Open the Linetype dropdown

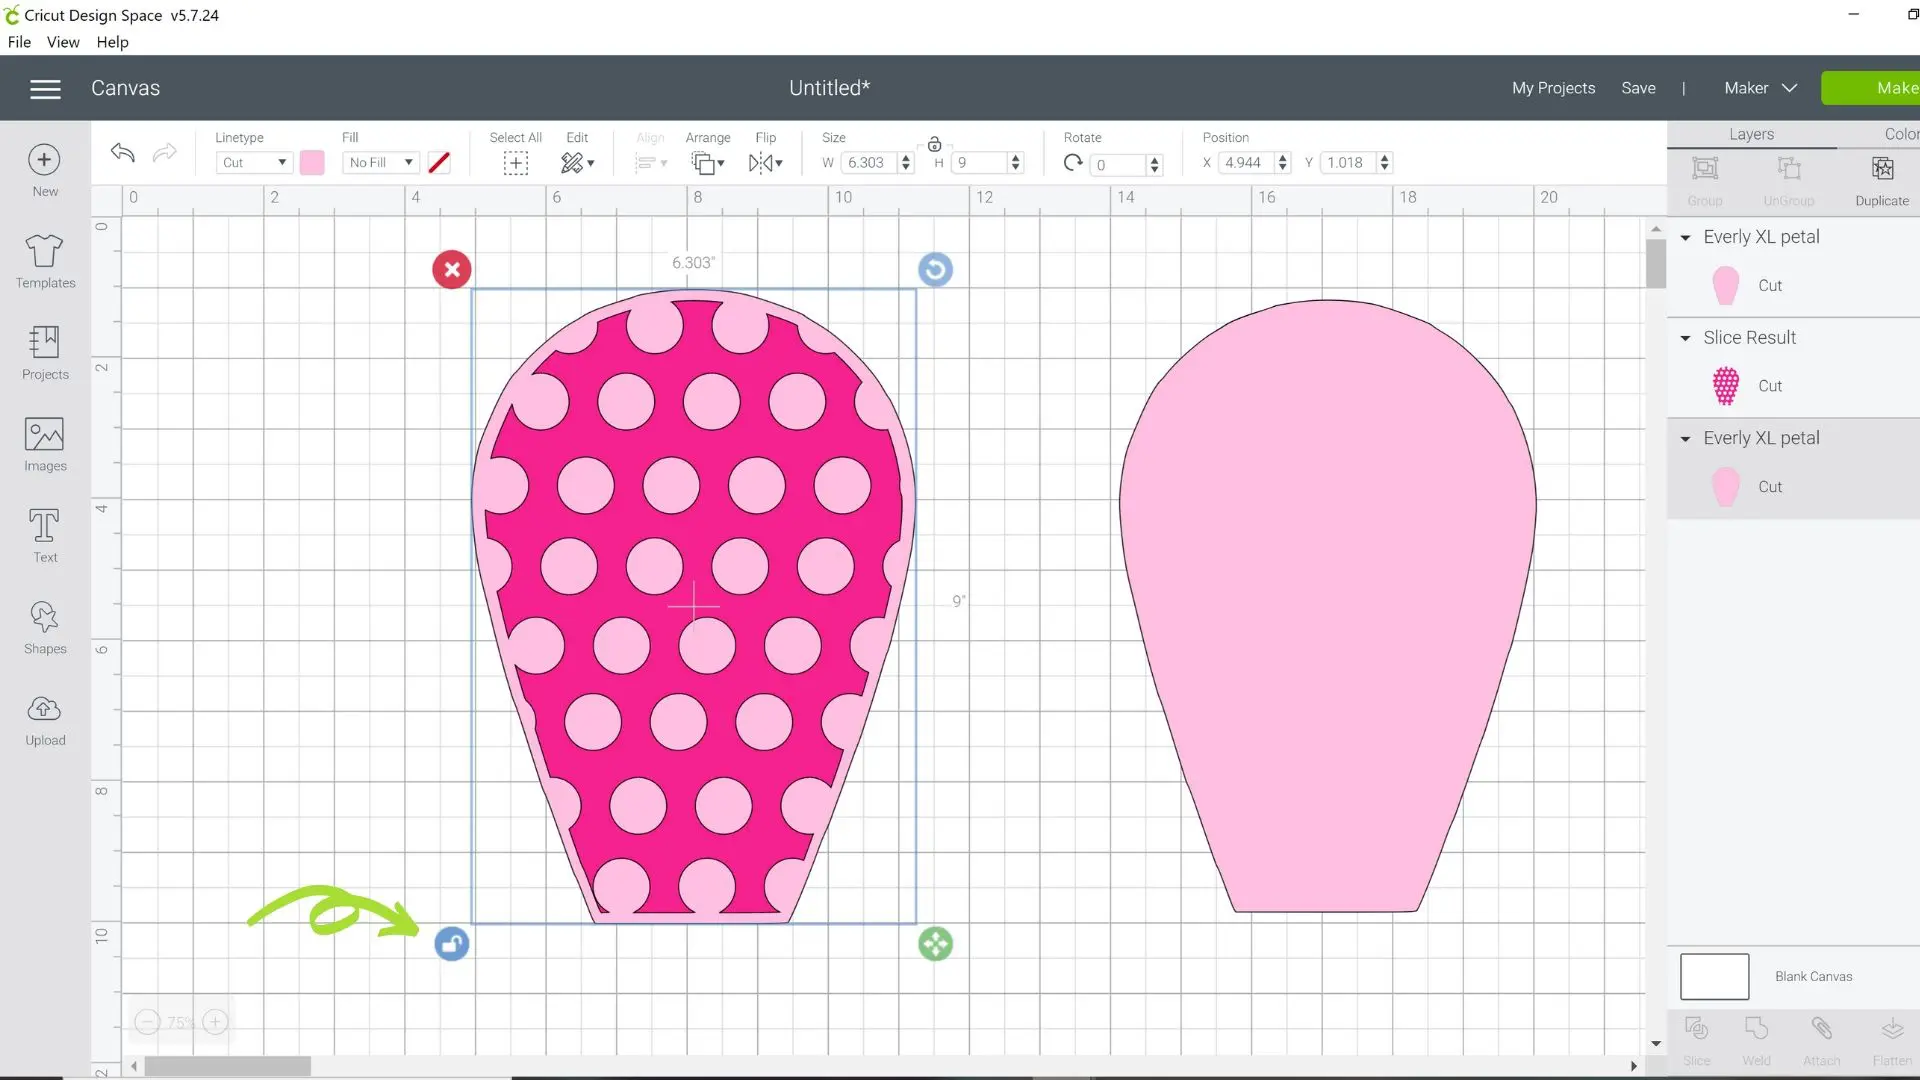pos(253,162)
